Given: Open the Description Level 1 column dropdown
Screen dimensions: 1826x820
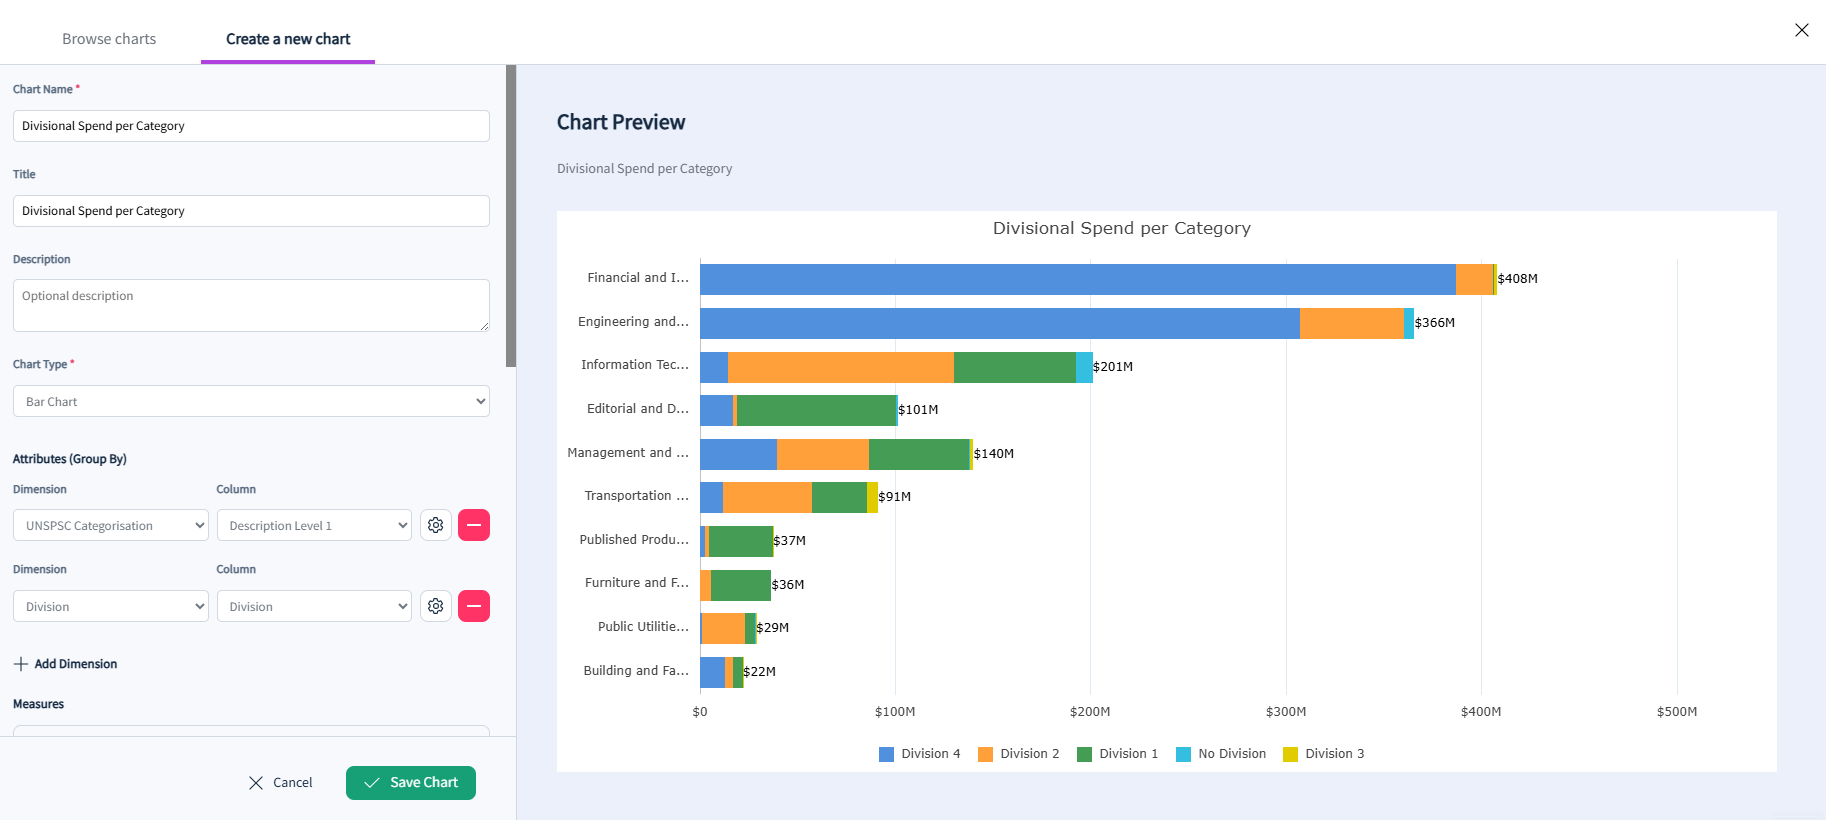Looking at the screenshot, I should (314, 525).
